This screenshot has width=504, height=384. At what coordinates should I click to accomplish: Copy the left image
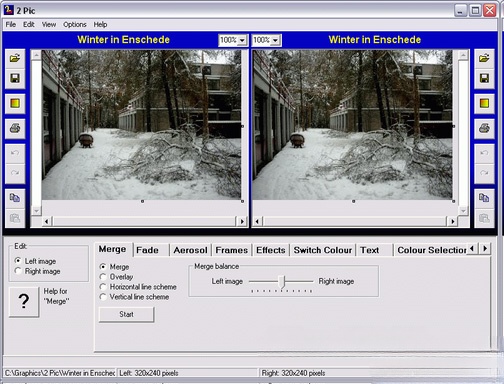(15, 198)
